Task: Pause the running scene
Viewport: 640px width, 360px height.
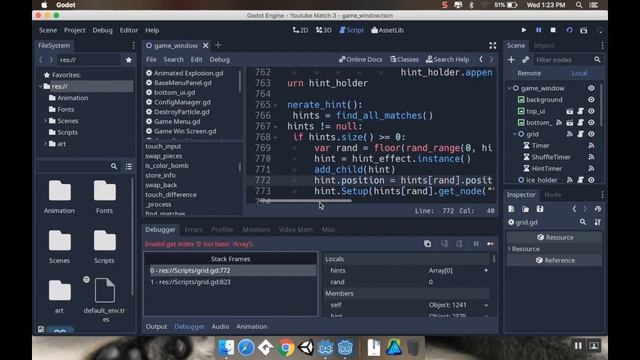Action: (538, 30)
